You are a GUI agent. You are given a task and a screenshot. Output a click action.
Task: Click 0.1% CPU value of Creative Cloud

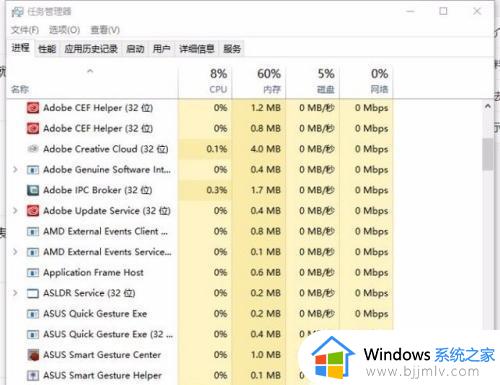pyautogui.click(x=217, y=149)
